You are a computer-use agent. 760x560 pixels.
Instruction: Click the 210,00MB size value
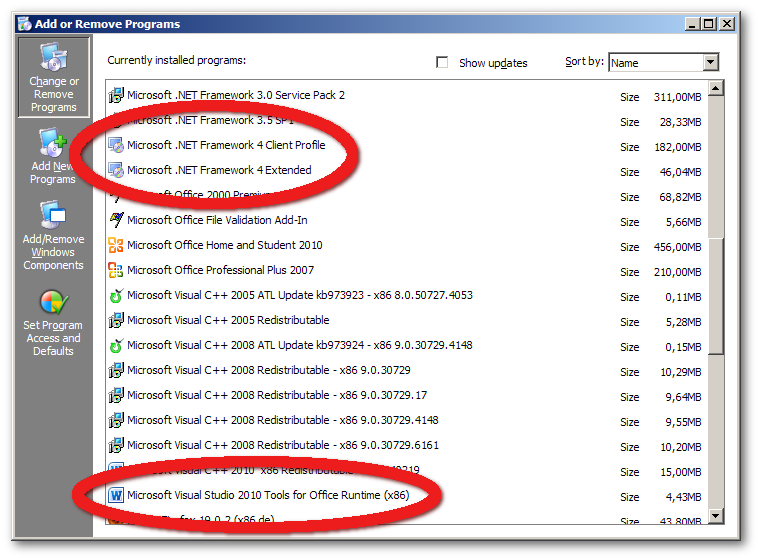coord(677,272)
